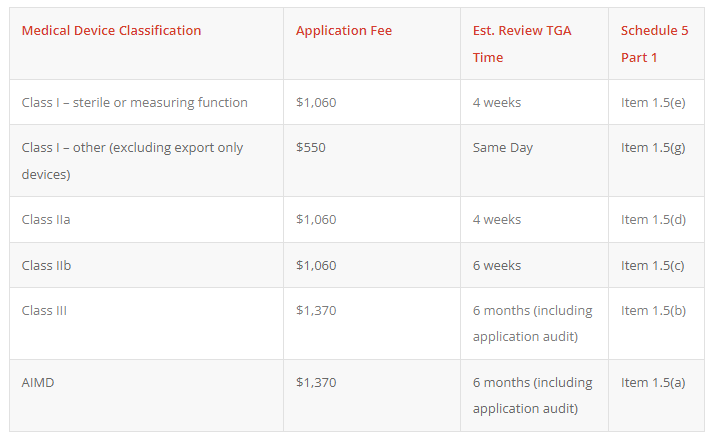Select Item 1.5(e) cell
The image size is (714, 442).
[x=653, y=103]
